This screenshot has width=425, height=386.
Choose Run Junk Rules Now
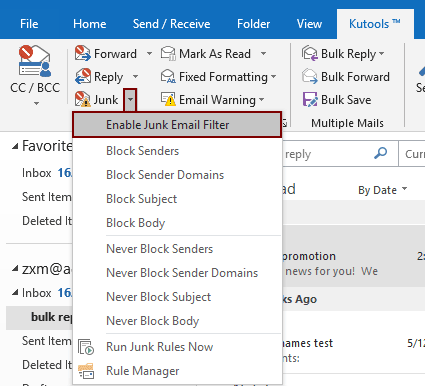pos(177,347)
